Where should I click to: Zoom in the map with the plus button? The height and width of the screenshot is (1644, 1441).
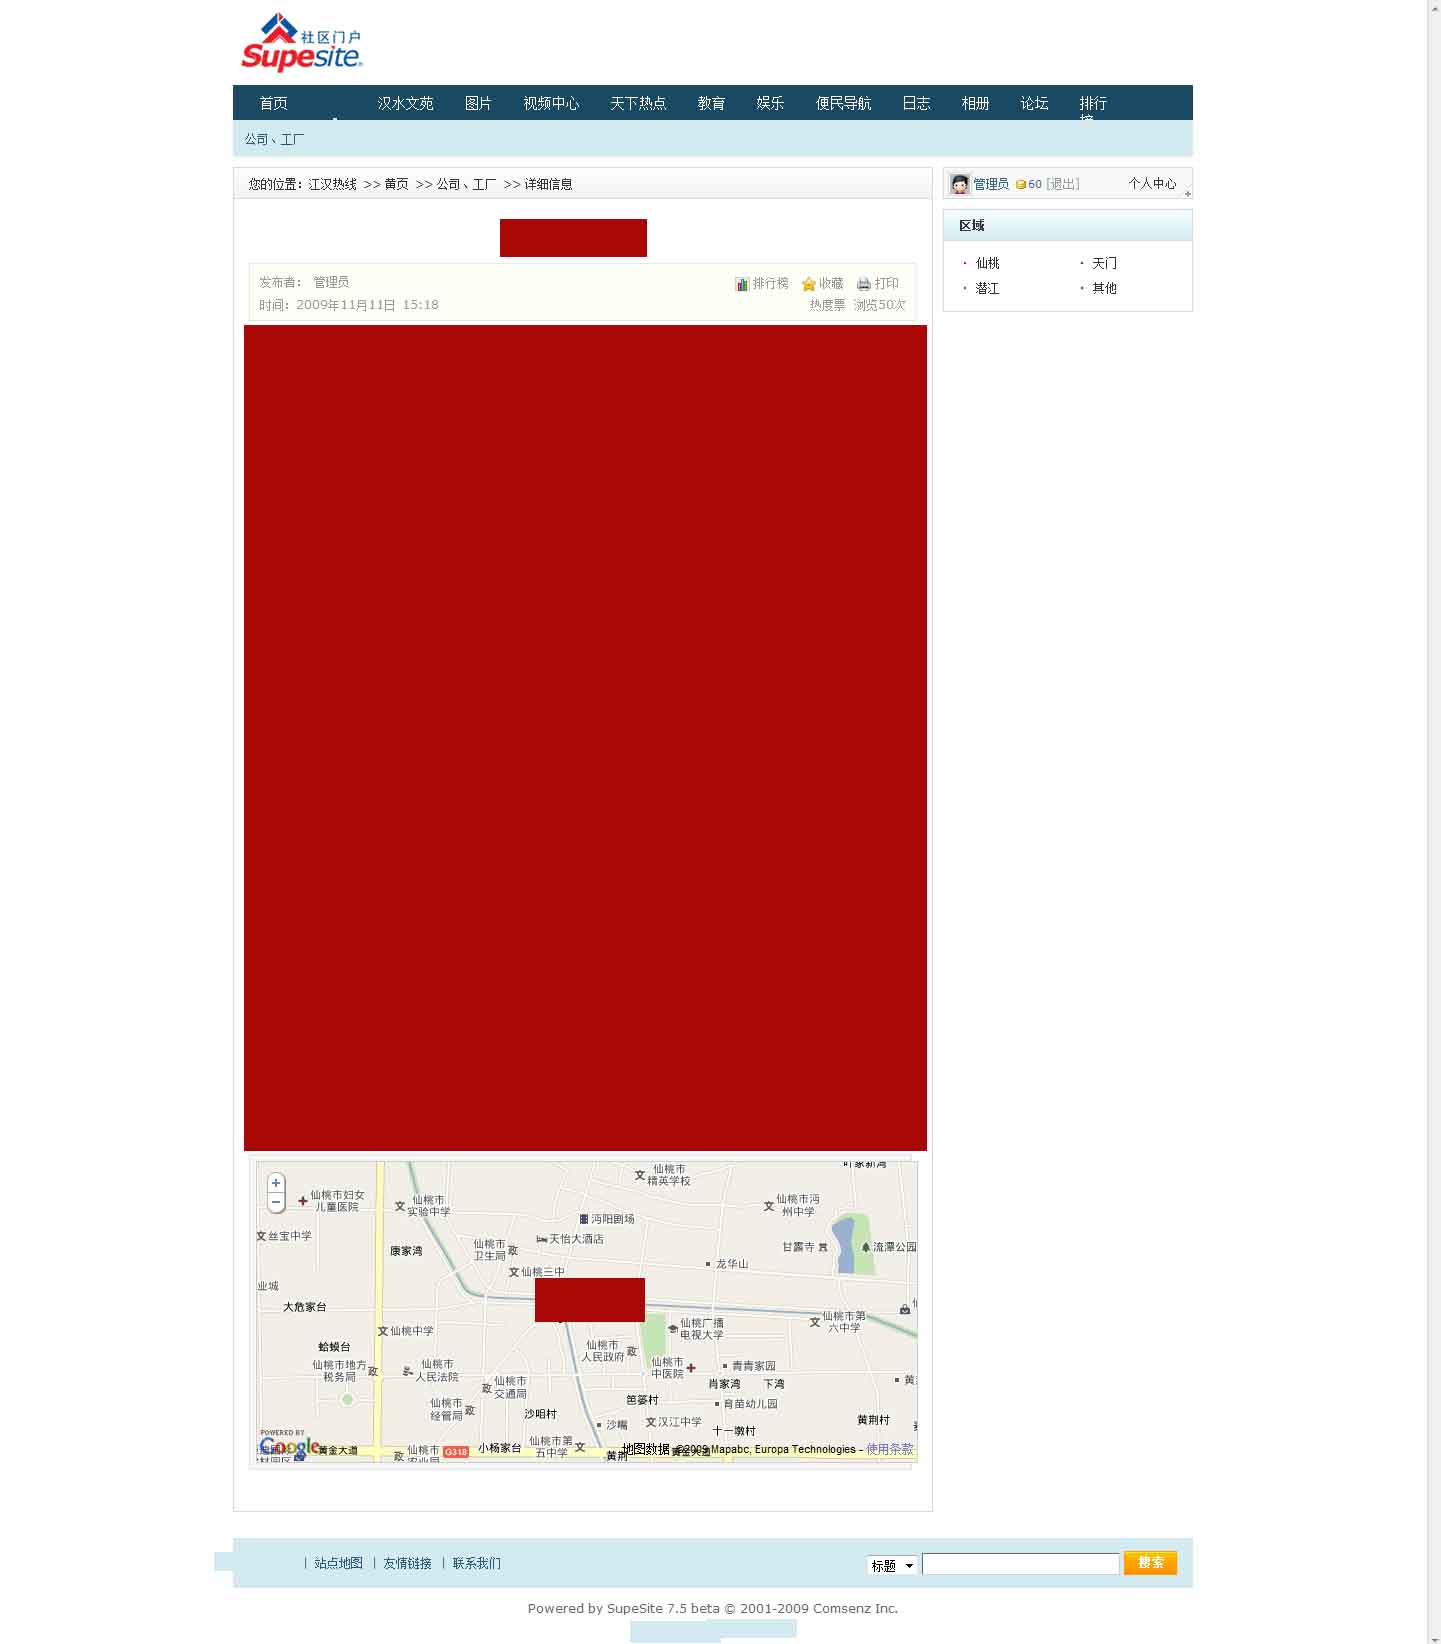(x=276, y=1183)
